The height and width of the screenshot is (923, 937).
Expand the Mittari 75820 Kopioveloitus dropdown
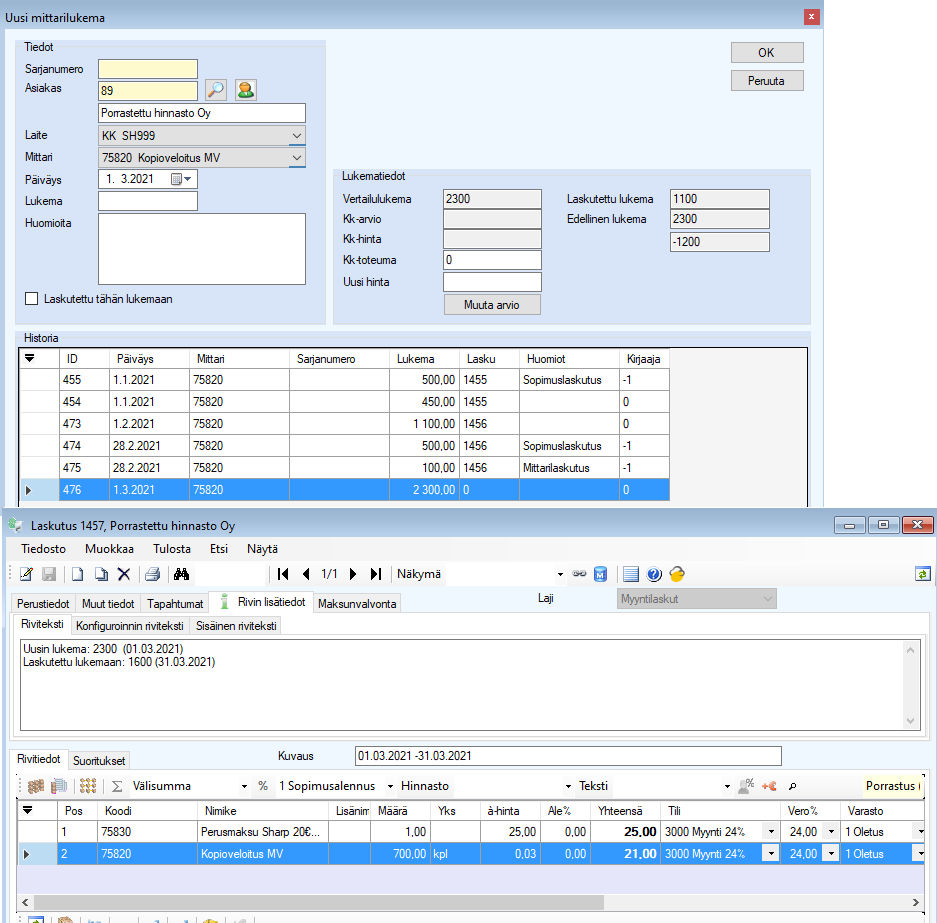(x=296, y=158)
